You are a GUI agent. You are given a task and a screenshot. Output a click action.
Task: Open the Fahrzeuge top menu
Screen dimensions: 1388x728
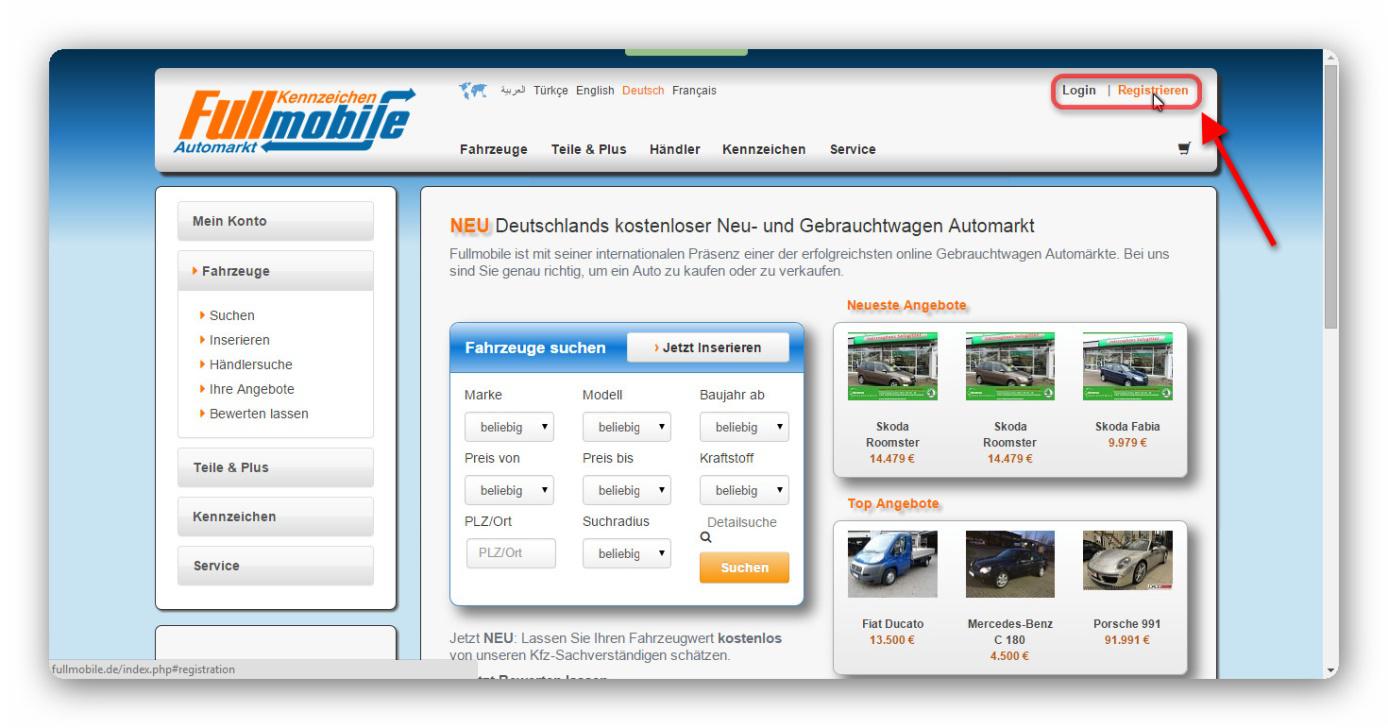(493, 149)
